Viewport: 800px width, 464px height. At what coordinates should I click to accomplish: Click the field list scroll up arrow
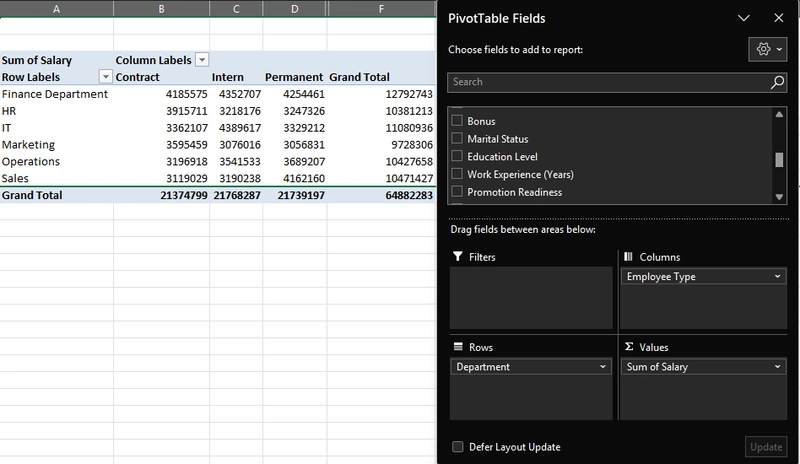pyautogui.click(x=779, y=114)
